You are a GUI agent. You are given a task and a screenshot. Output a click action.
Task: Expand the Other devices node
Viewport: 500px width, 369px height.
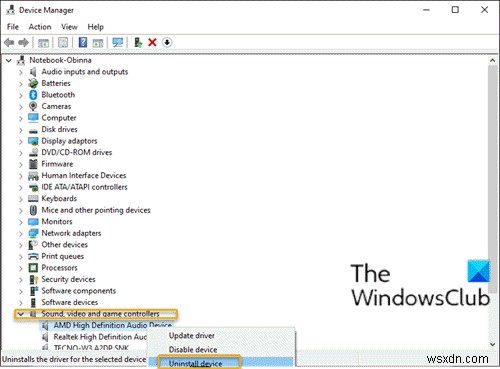coord(21,245)
